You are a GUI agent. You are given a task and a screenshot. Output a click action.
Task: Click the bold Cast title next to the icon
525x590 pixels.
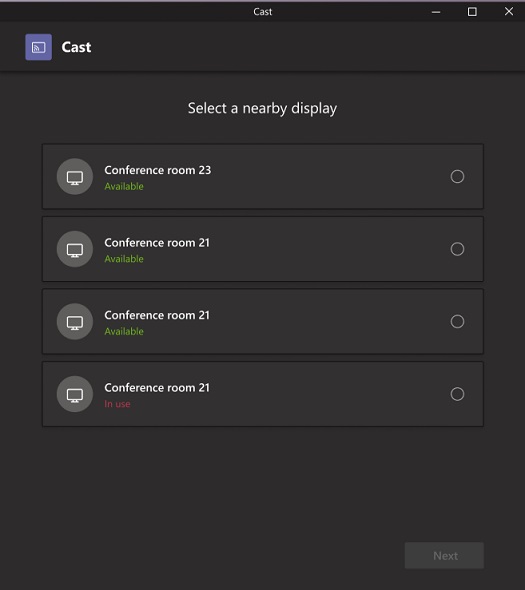tap(76, 47)
